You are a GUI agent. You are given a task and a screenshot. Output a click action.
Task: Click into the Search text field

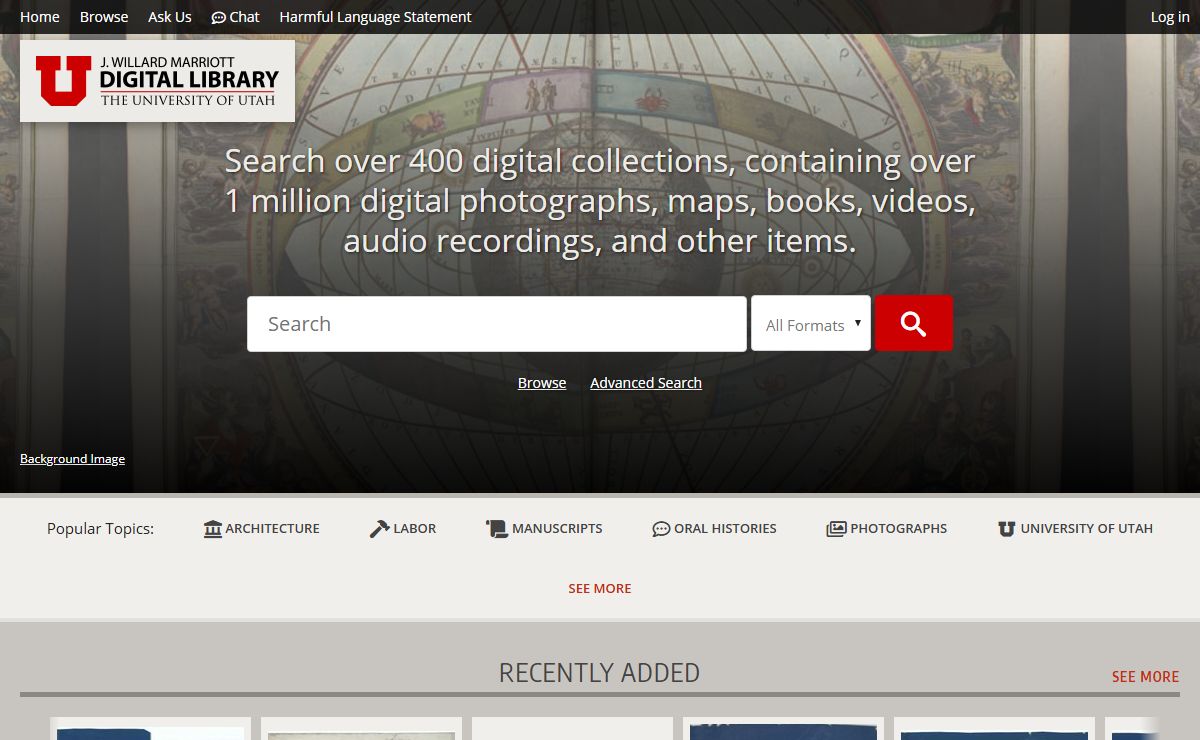497,324
